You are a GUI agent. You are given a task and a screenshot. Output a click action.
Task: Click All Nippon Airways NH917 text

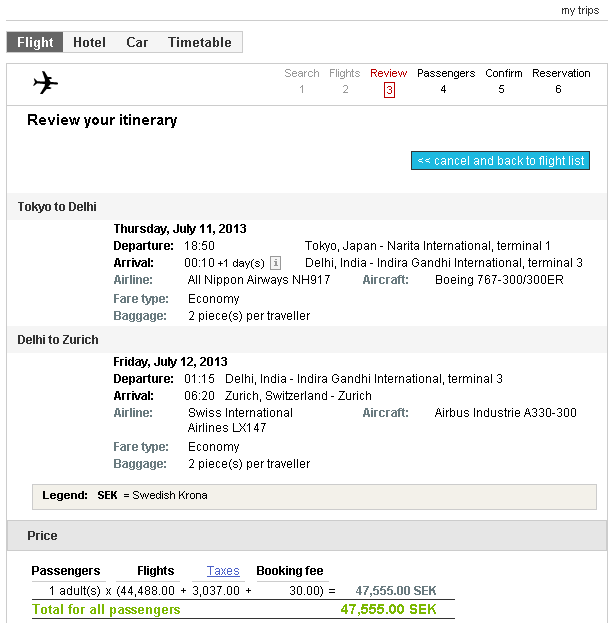[259, 280]
